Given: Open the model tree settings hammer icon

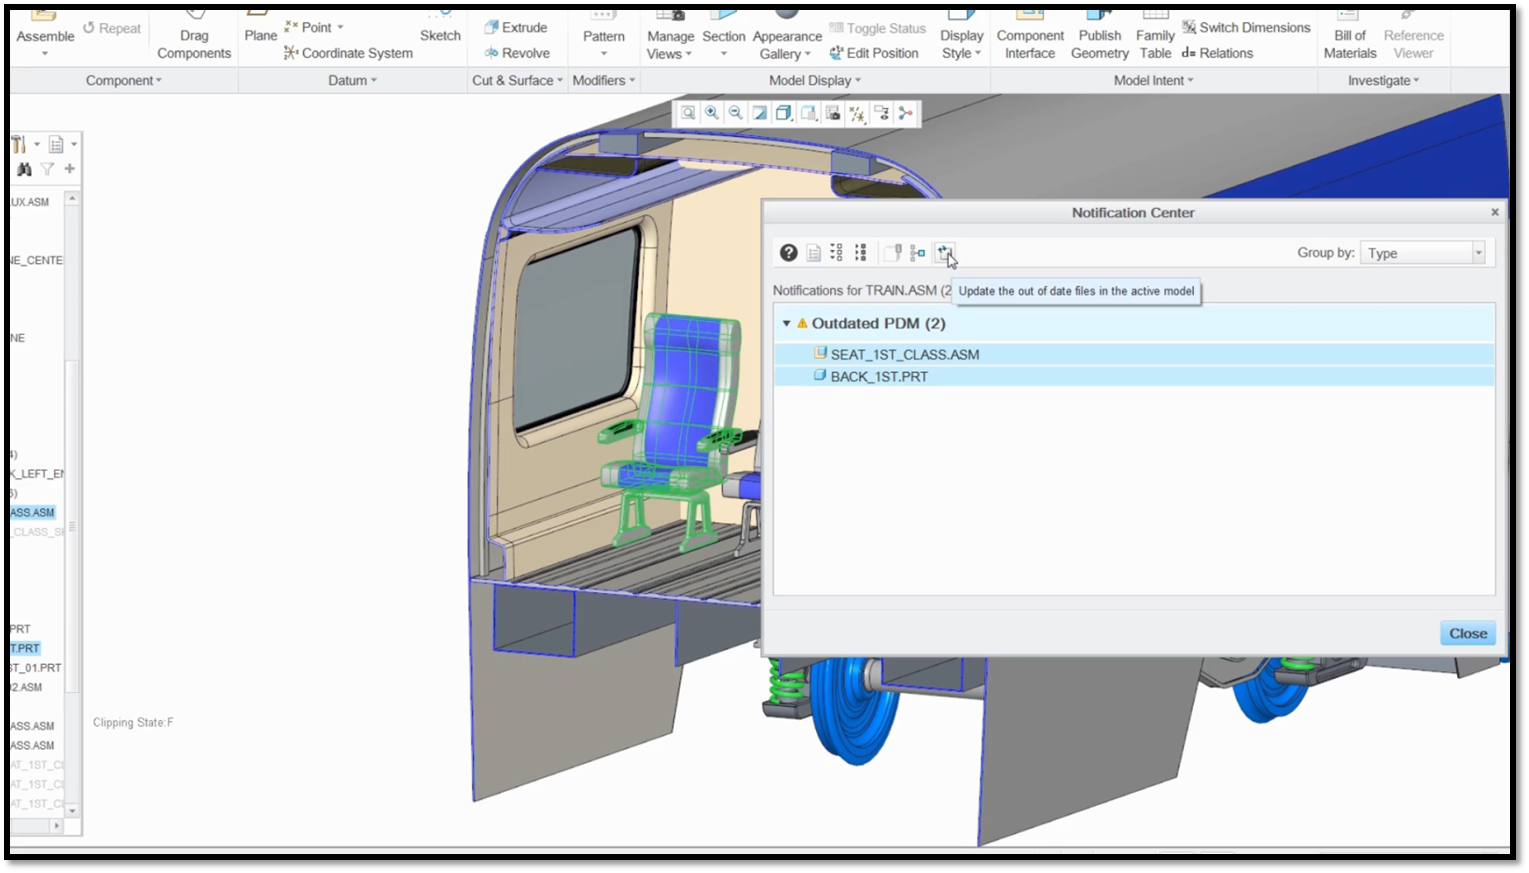Looking at the screenshot, I should pos(19,145).
